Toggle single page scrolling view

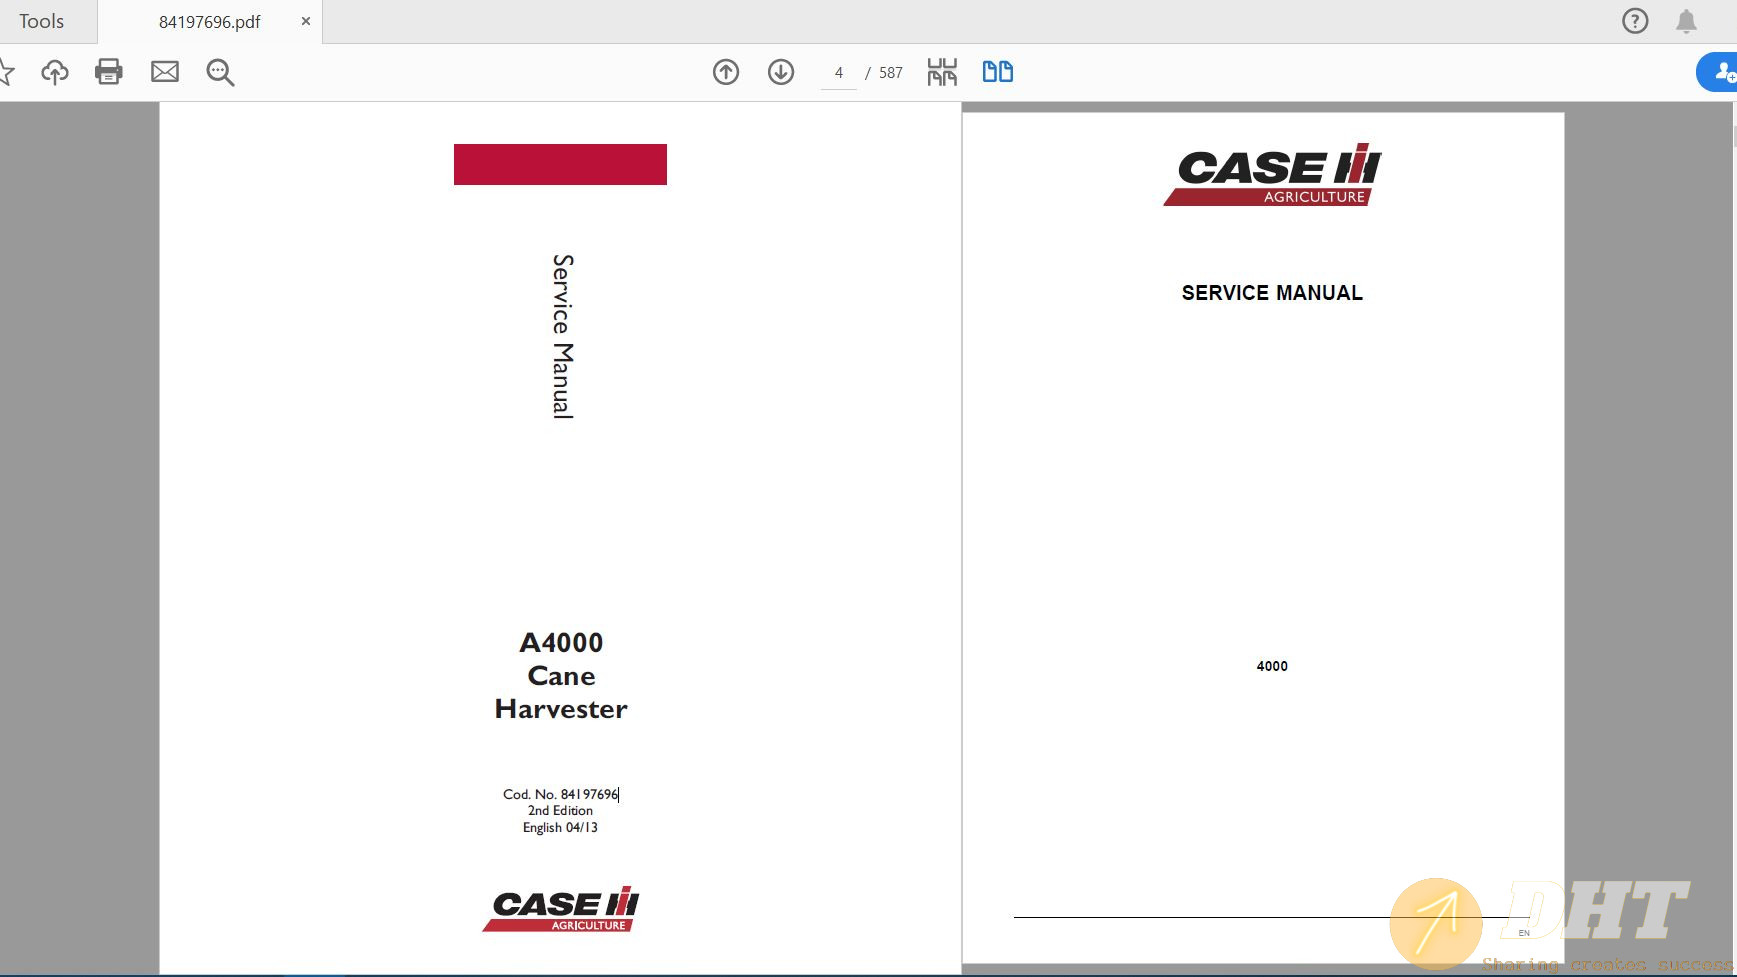tap(941, 71)
